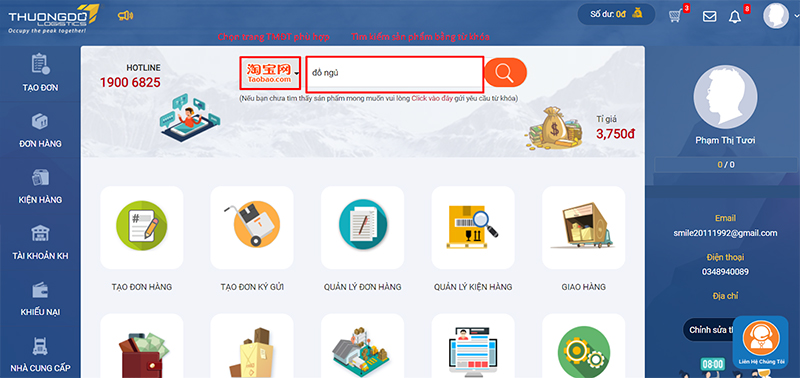Click the TẠO ĐƠN KÝ GỬI label

tap(252, 287)
